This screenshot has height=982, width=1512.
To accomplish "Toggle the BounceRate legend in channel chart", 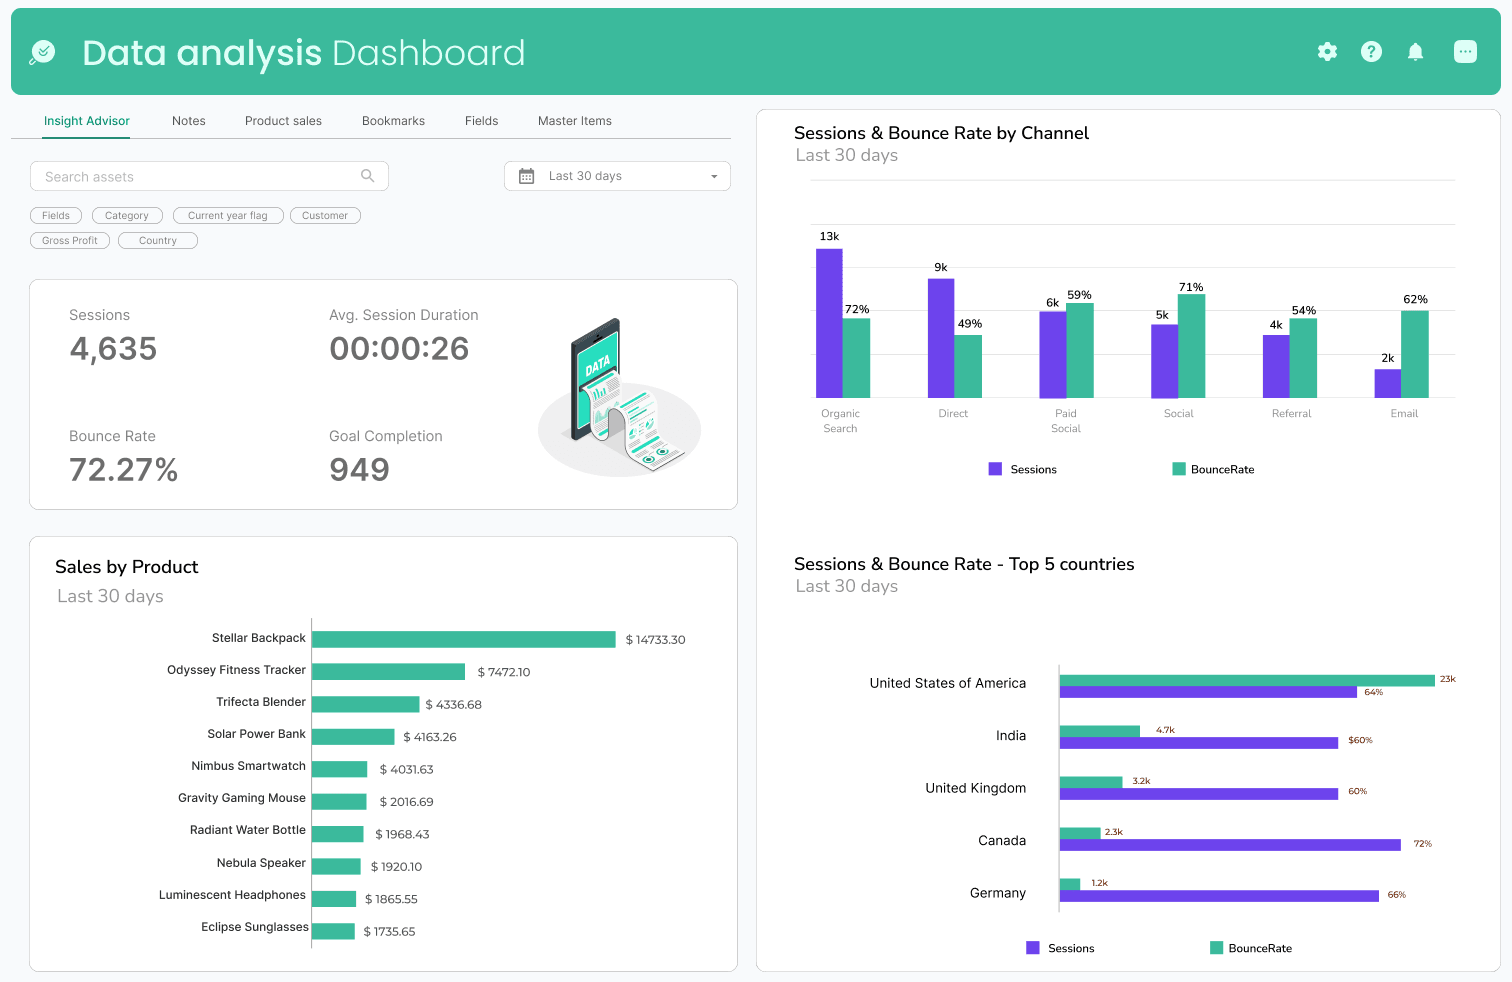I will (x=1213, y=468).
